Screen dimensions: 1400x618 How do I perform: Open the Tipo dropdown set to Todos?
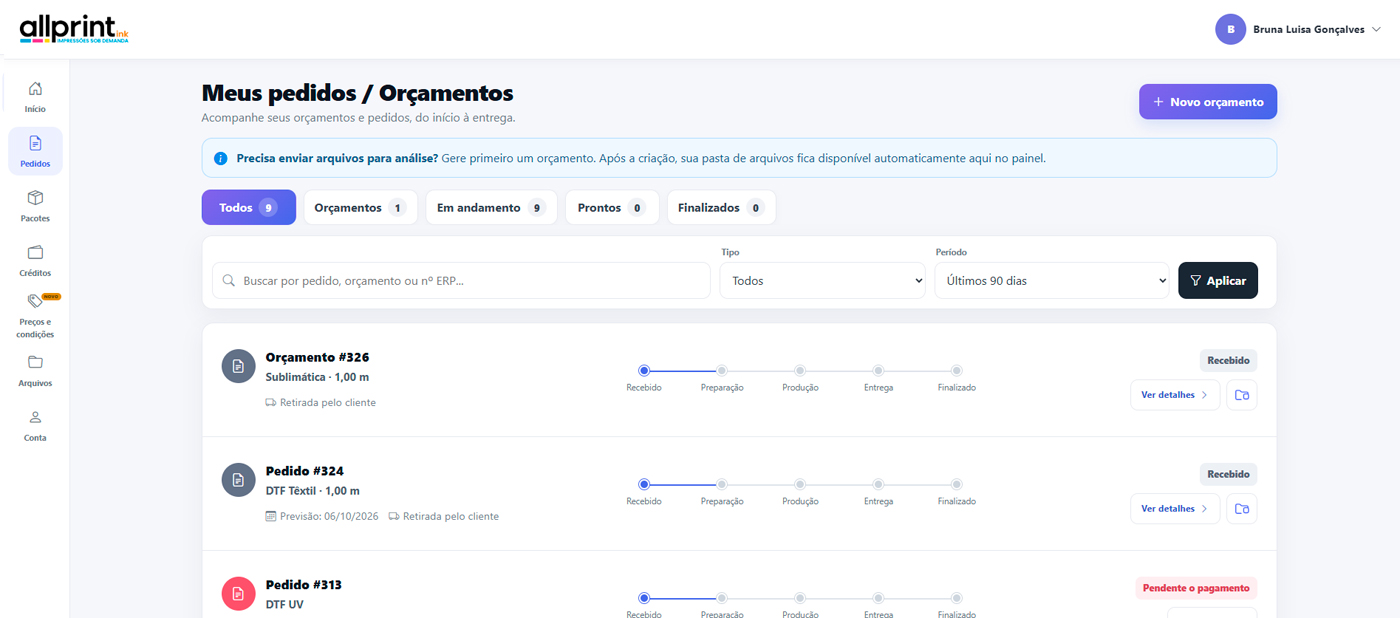click(x=823, y=281)
